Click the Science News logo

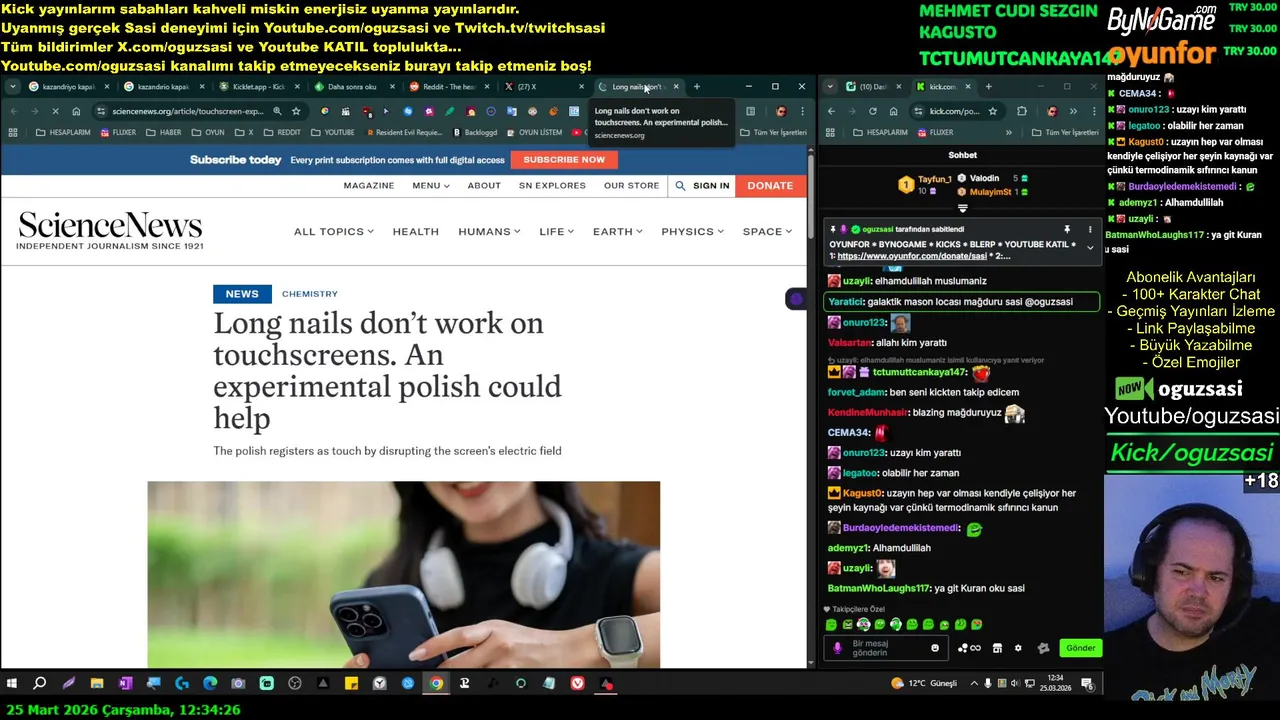pos(110,230)
